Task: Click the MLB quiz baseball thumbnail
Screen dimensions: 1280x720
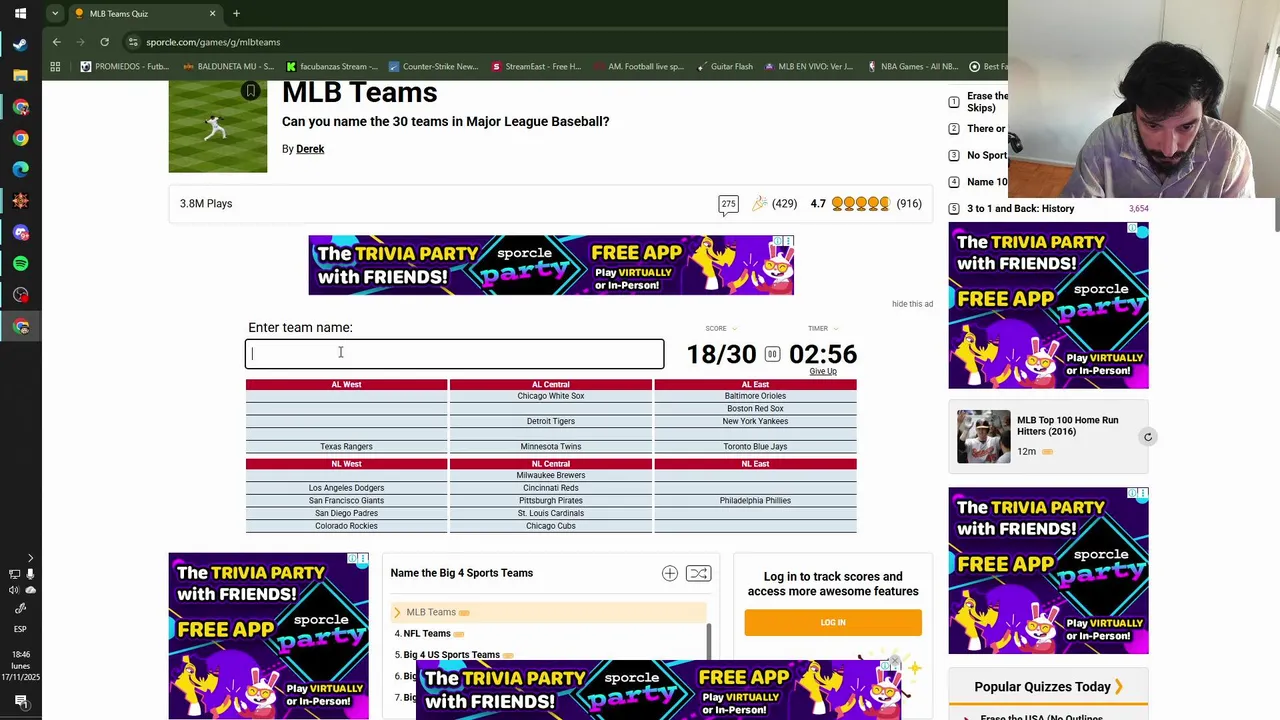Action: (218, 127)
